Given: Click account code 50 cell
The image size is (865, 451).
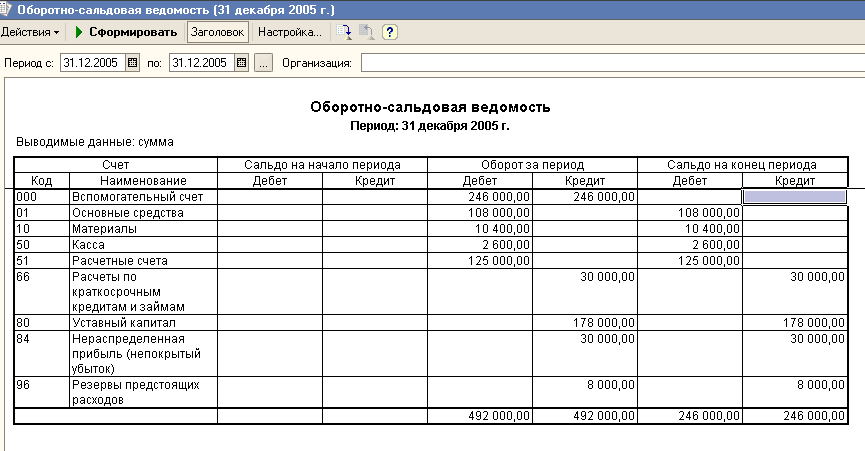Looking at the screenshot, I should point(42,245).
